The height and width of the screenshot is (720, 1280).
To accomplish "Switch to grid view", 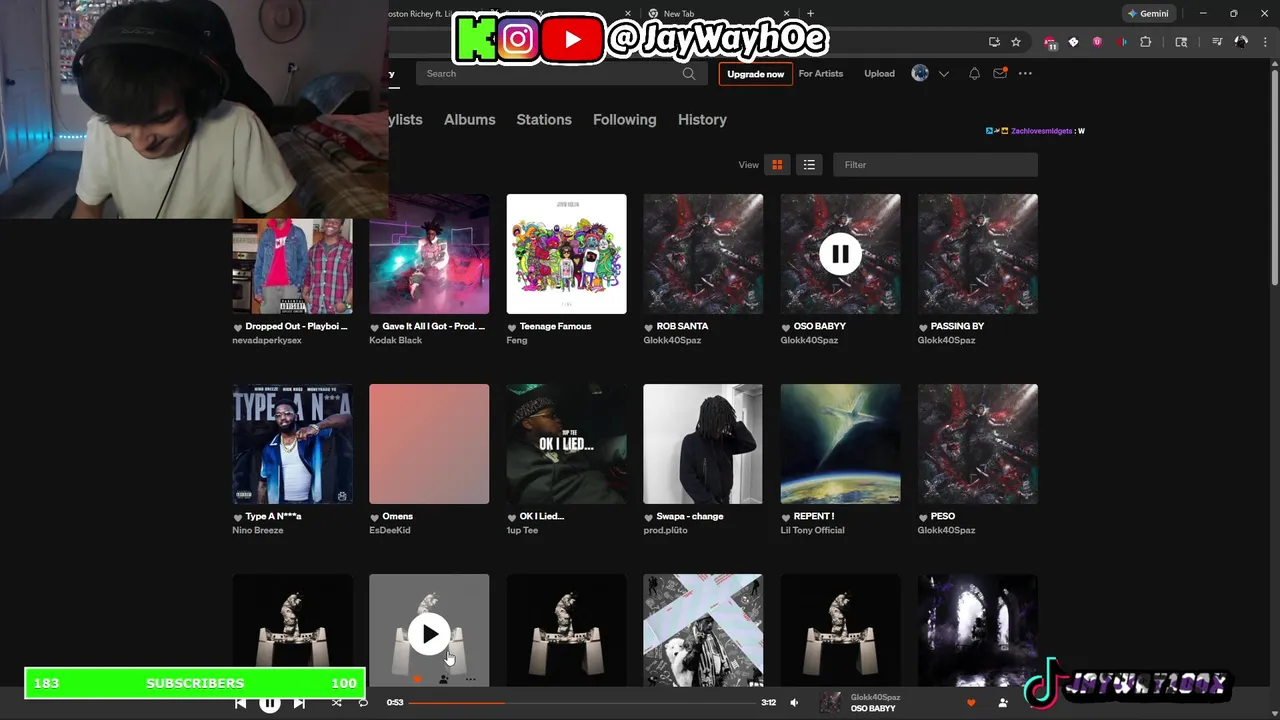I will (x=777, y=165).
